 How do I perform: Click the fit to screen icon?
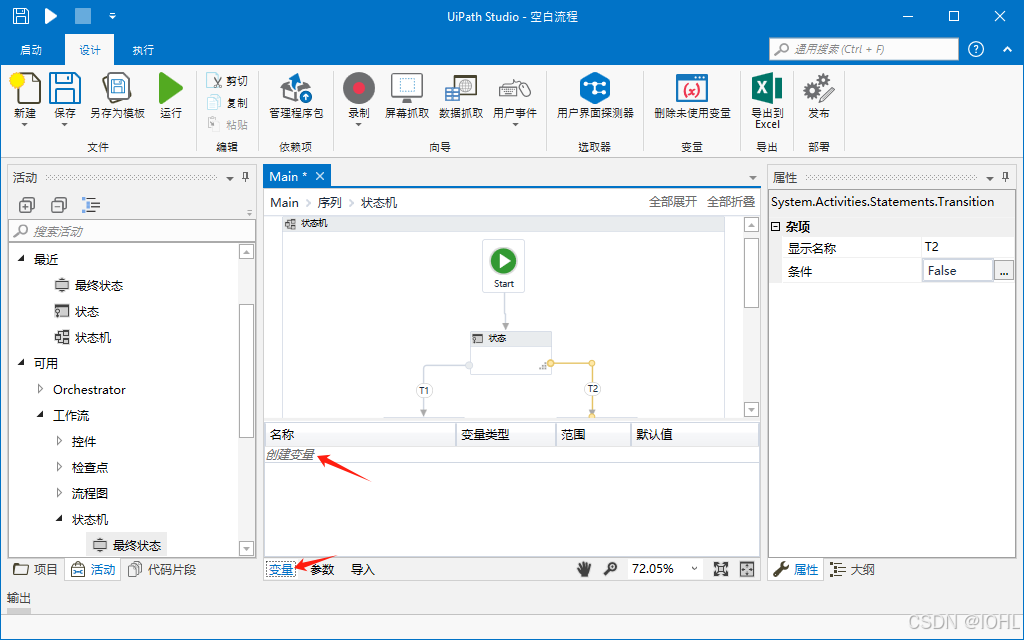pyautogui.click(x=720, y=569)
